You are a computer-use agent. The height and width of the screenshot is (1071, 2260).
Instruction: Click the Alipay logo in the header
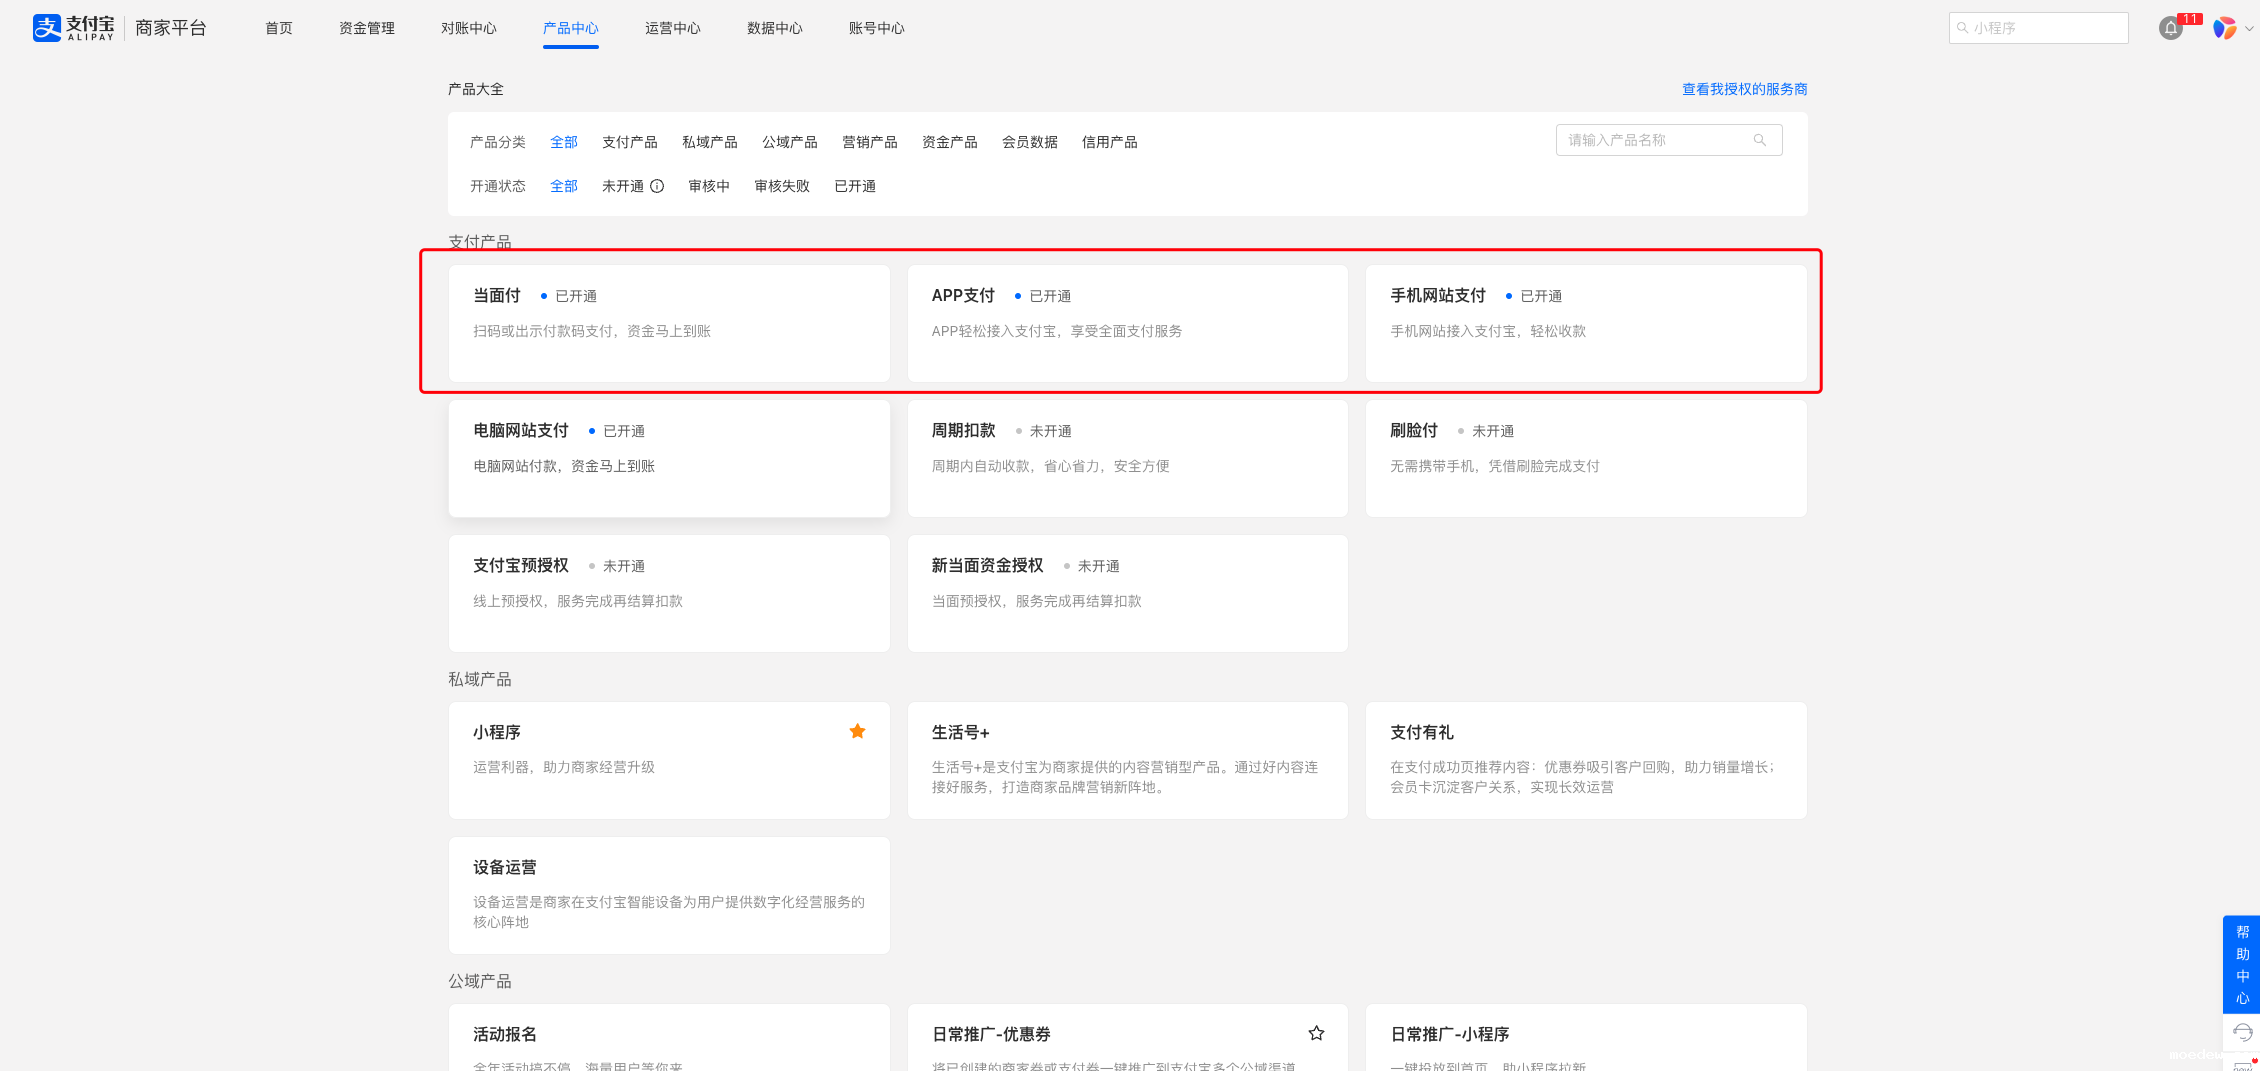(74, 28)
